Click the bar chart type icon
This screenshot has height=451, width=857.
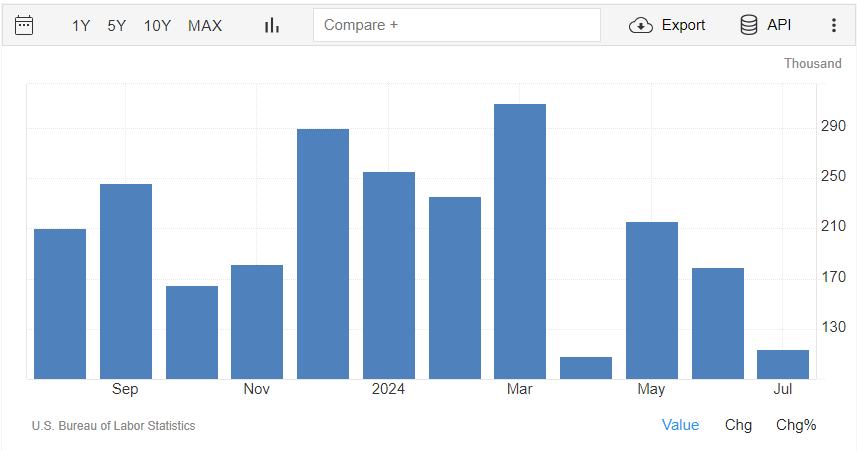point(272,25)
